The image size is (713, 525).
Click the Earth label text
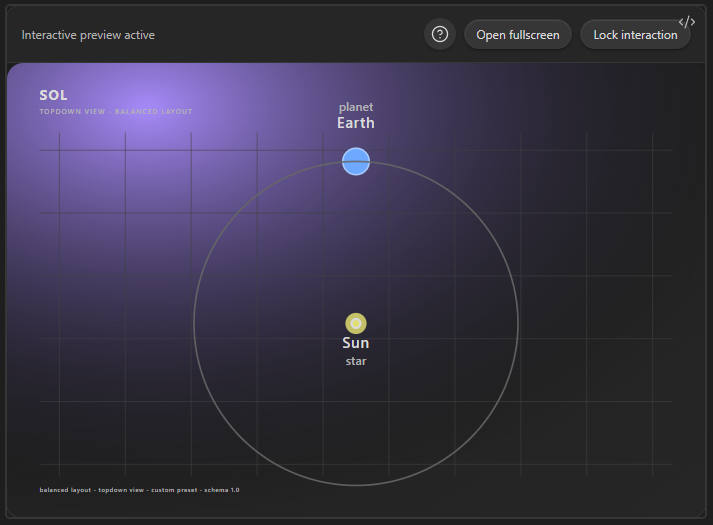pyautogui.click(x=356, y=123)
